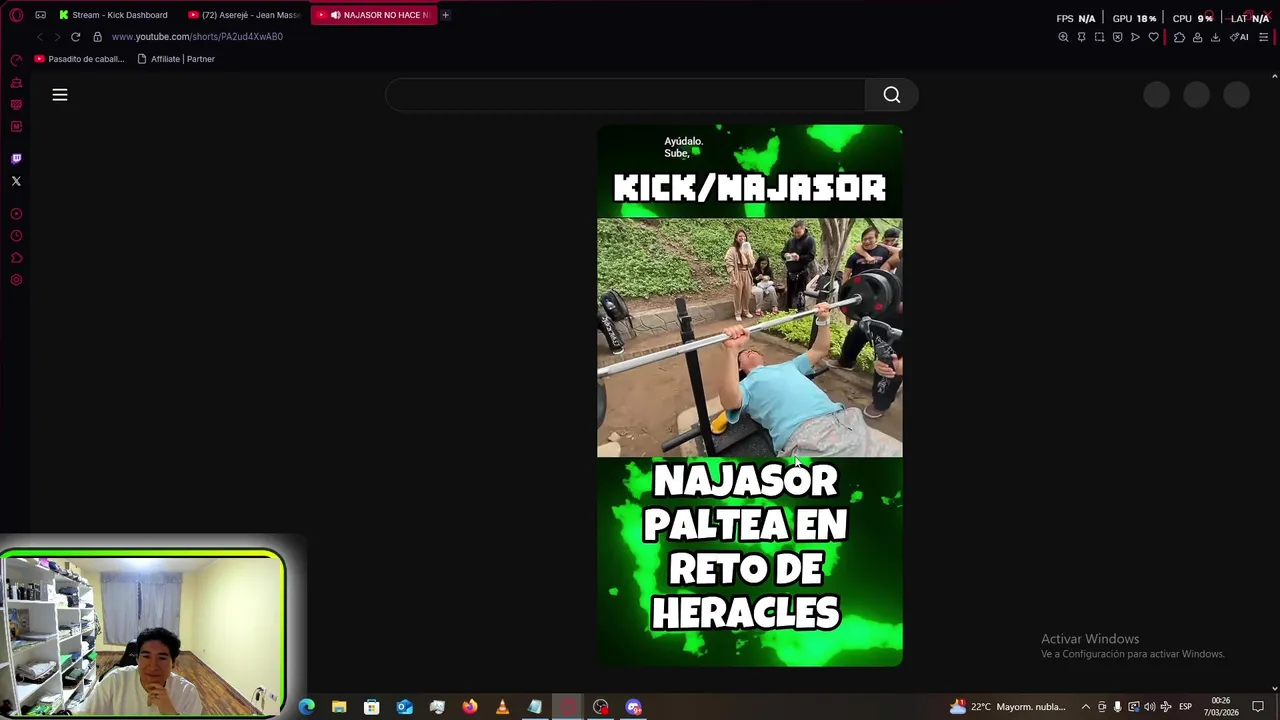Open Windows notification center icon
The image size is (1280, 720).
(1258, 707)
